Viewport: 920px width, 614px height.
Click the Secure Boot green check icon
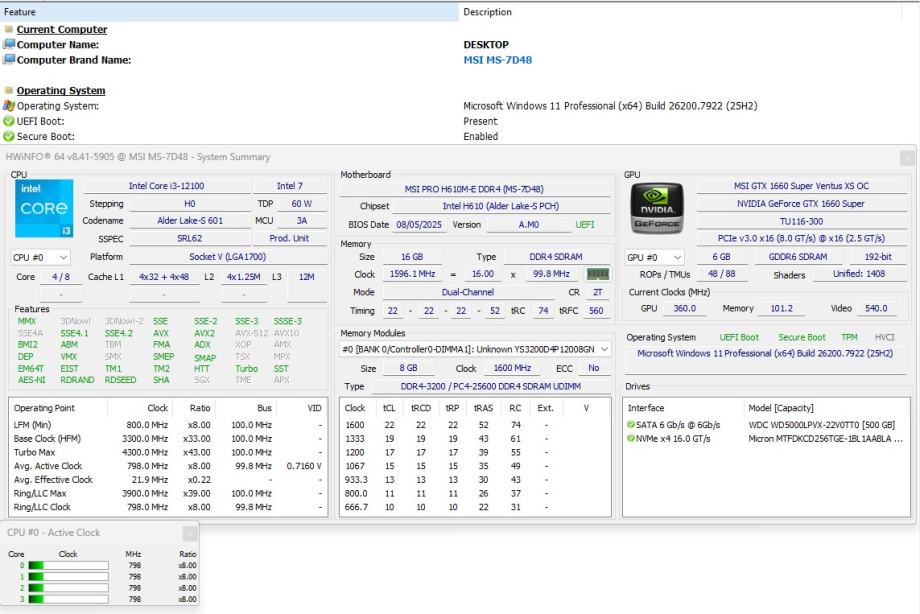tap(9, 137)
